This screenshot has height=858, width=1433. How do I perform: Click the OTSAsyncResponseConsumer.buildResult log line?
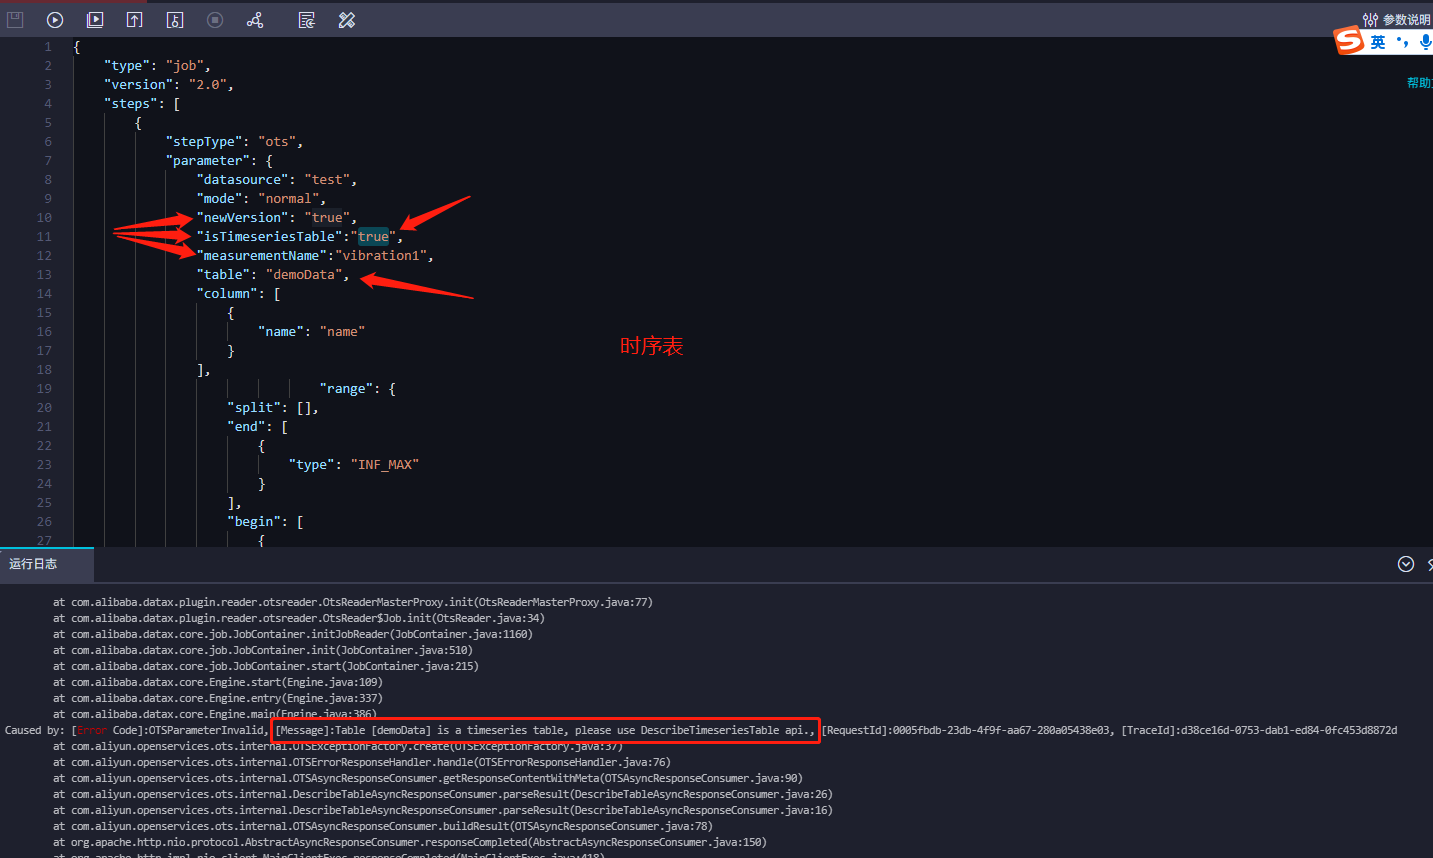pos(382,826)
